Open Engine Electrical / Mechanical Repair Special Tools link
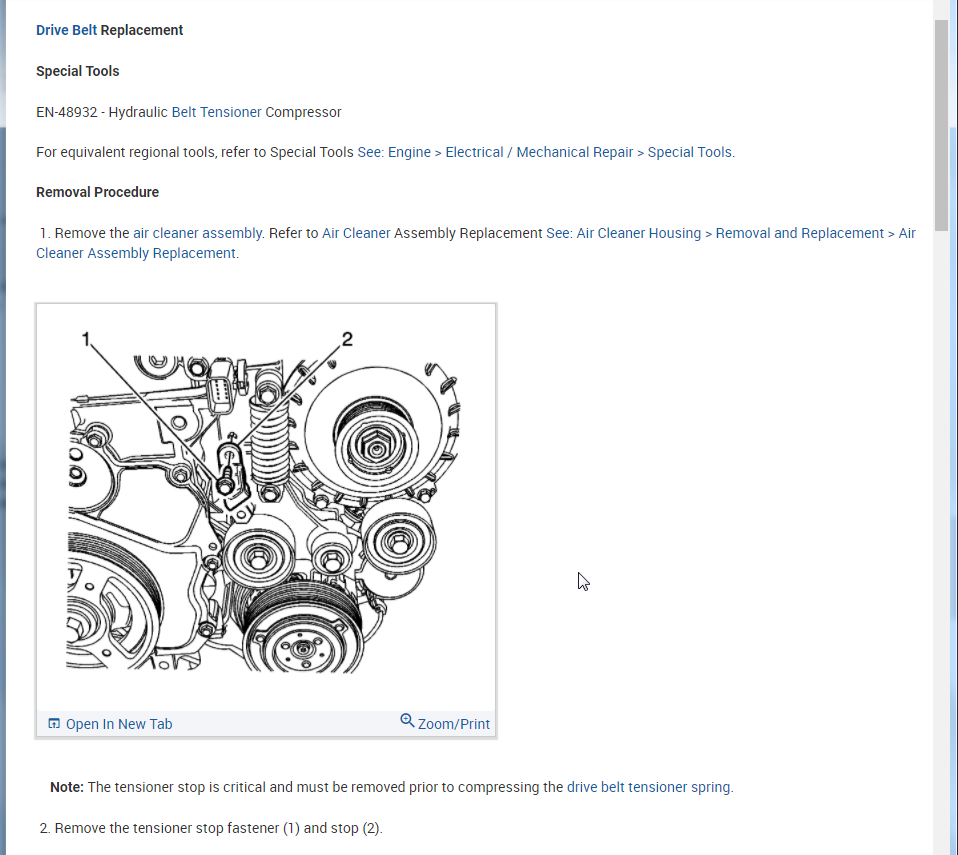Image resolution: width=958 pixels, height=855 pixels. [546, 152]
